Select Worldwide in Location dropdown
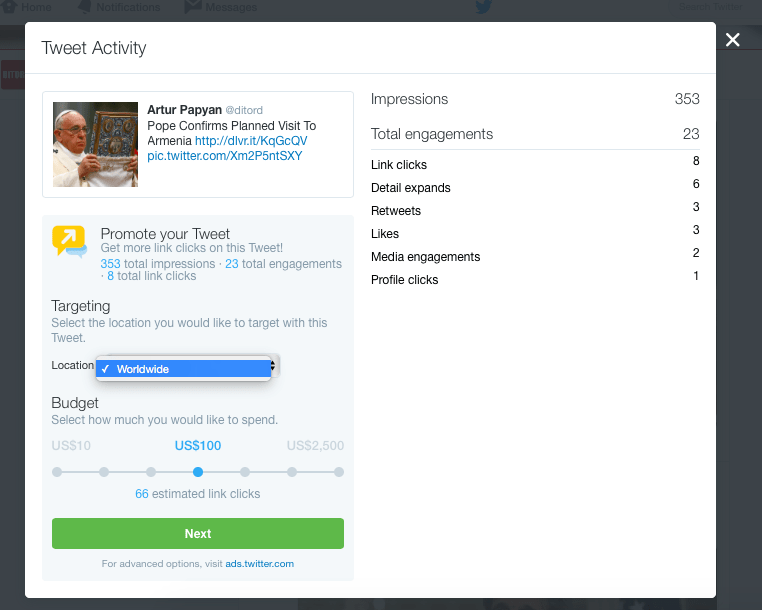 pos(183,369)
